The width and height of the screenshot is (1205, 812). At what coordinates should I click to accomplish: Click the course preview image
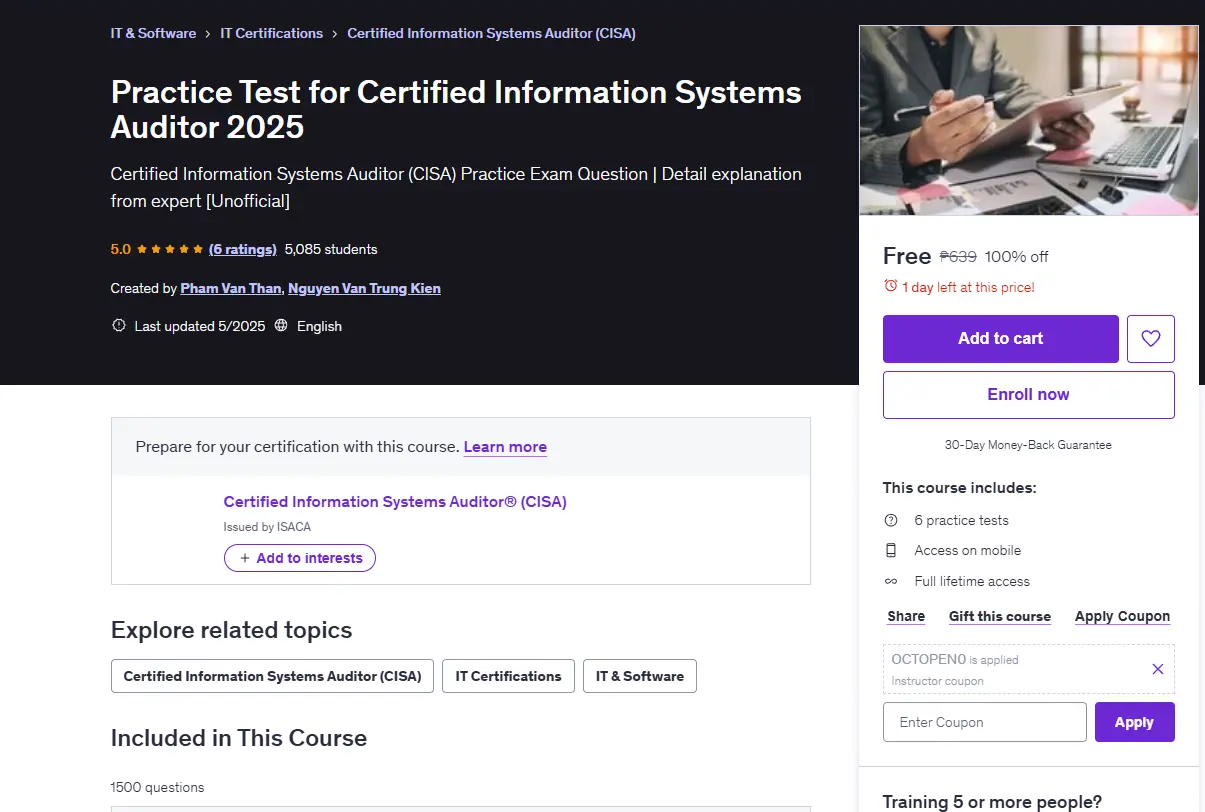1029,120
